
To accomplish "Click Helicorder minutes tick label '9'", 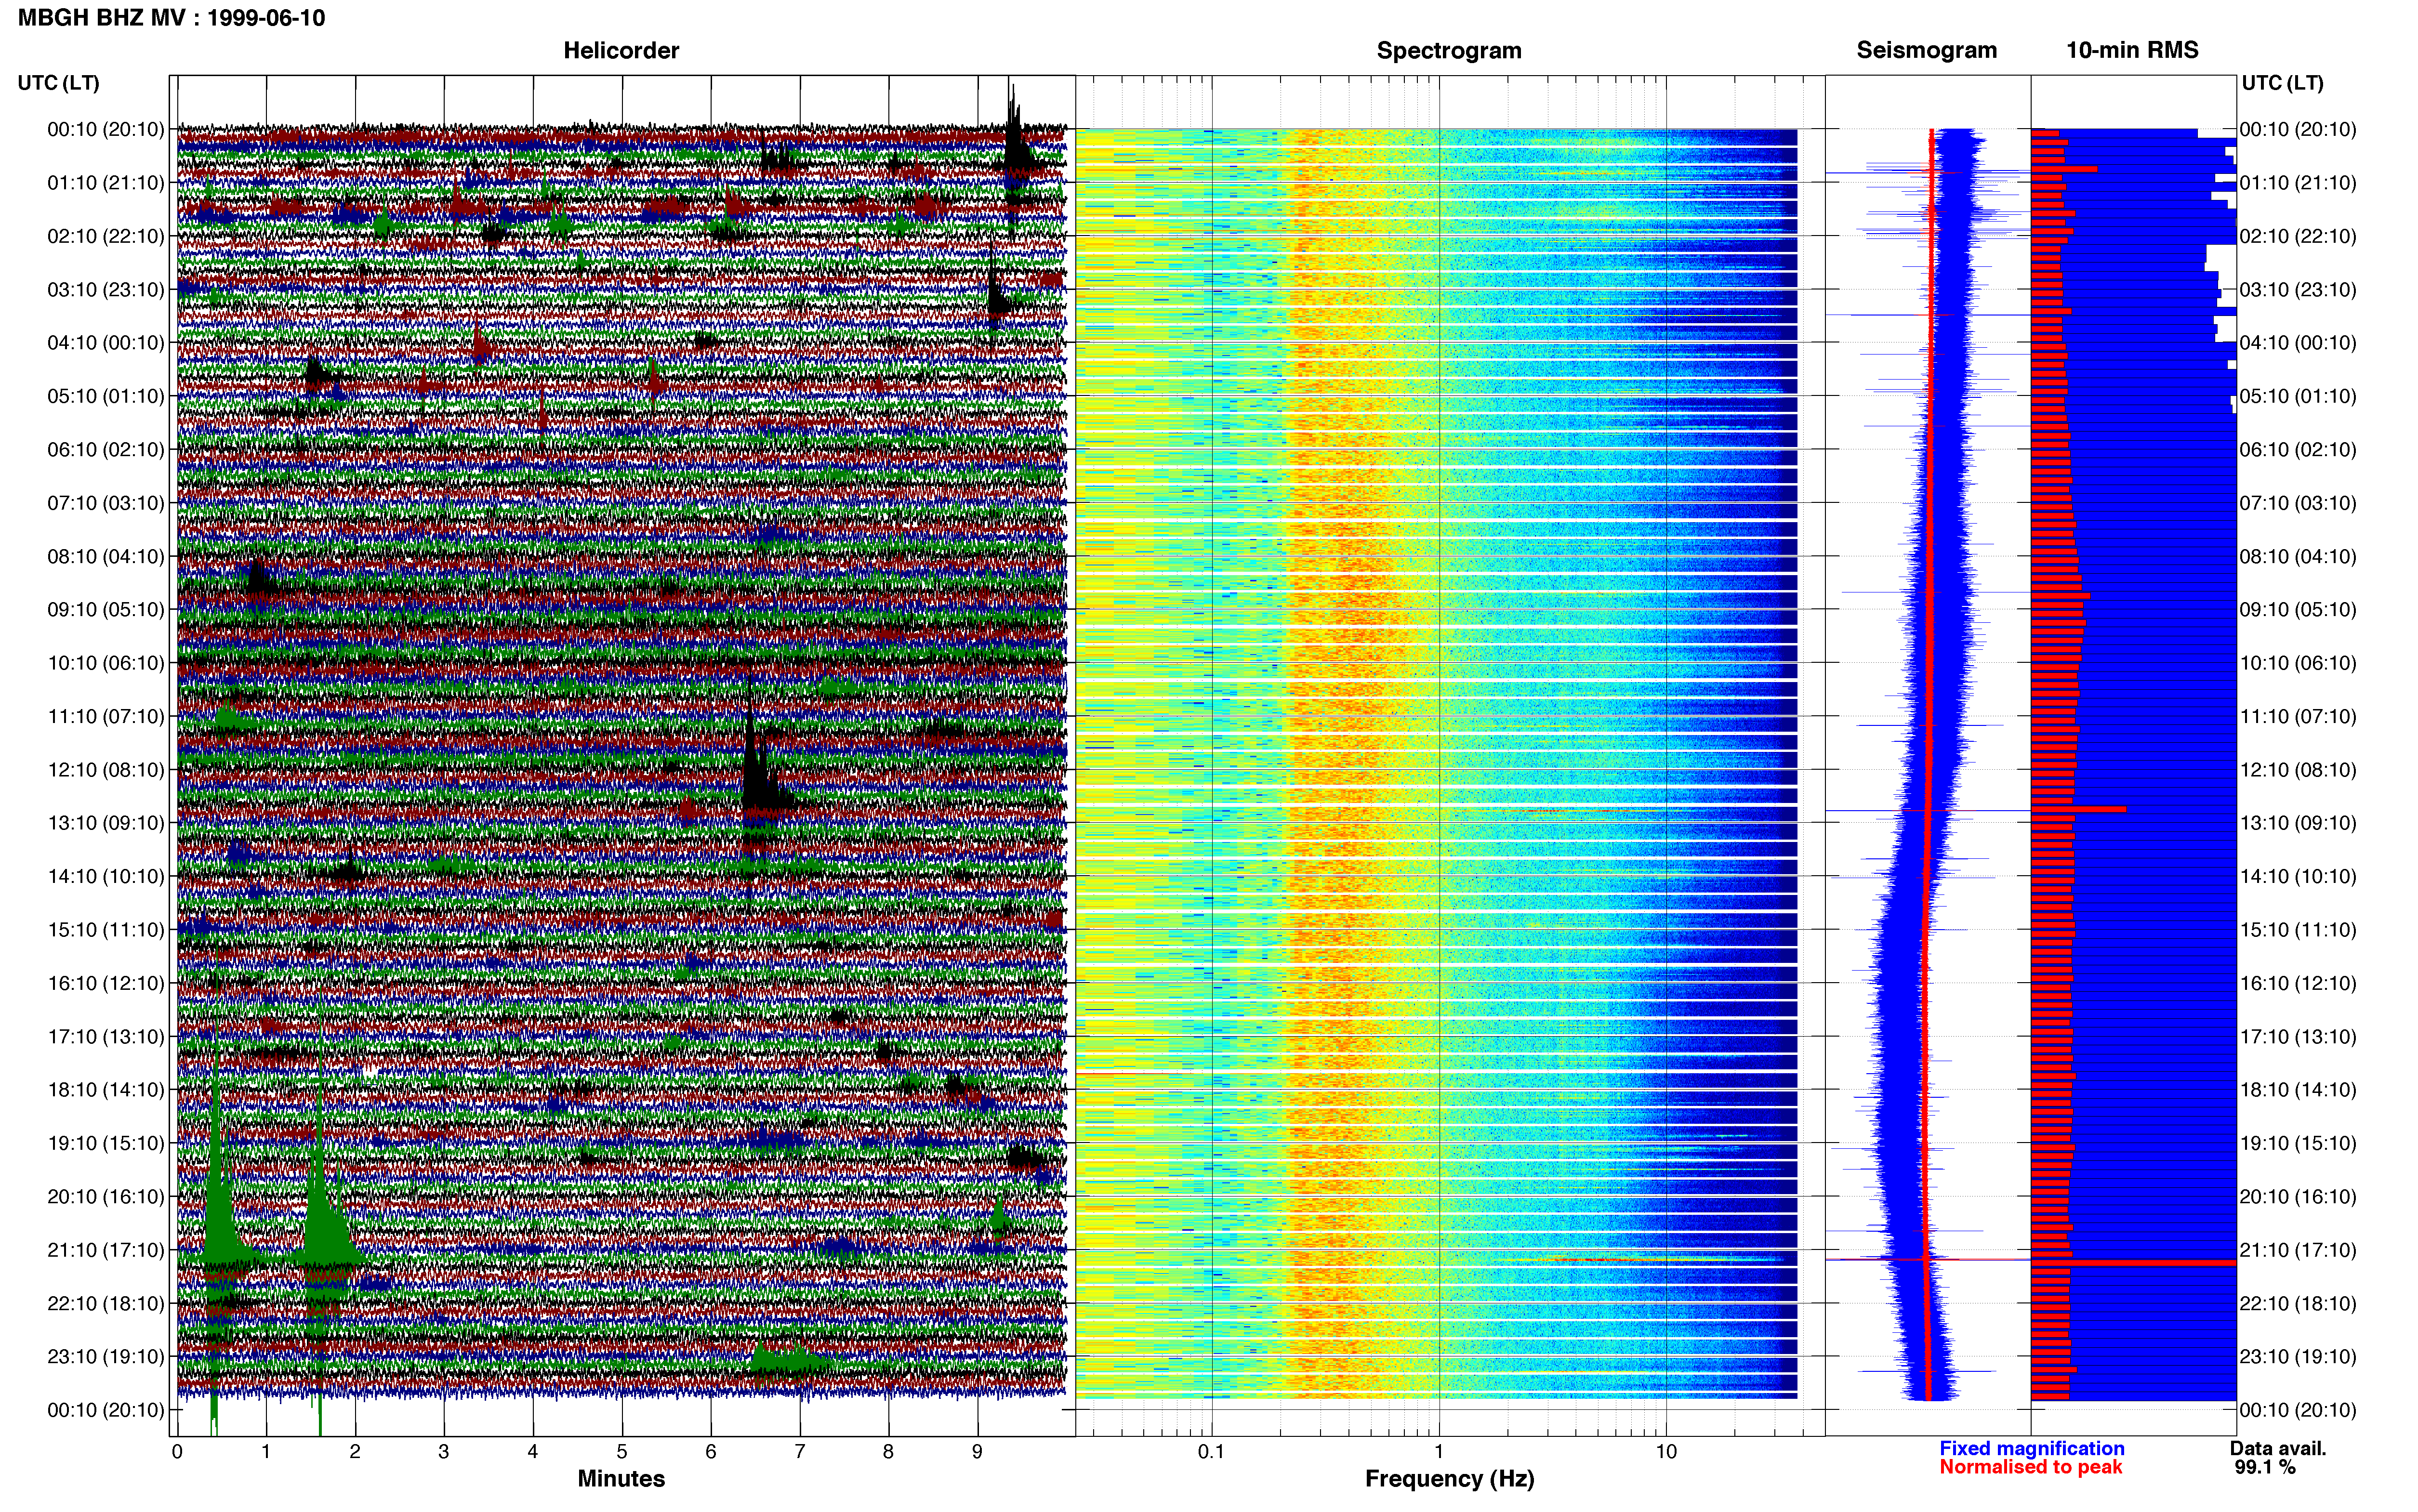I will (977, 1452).
